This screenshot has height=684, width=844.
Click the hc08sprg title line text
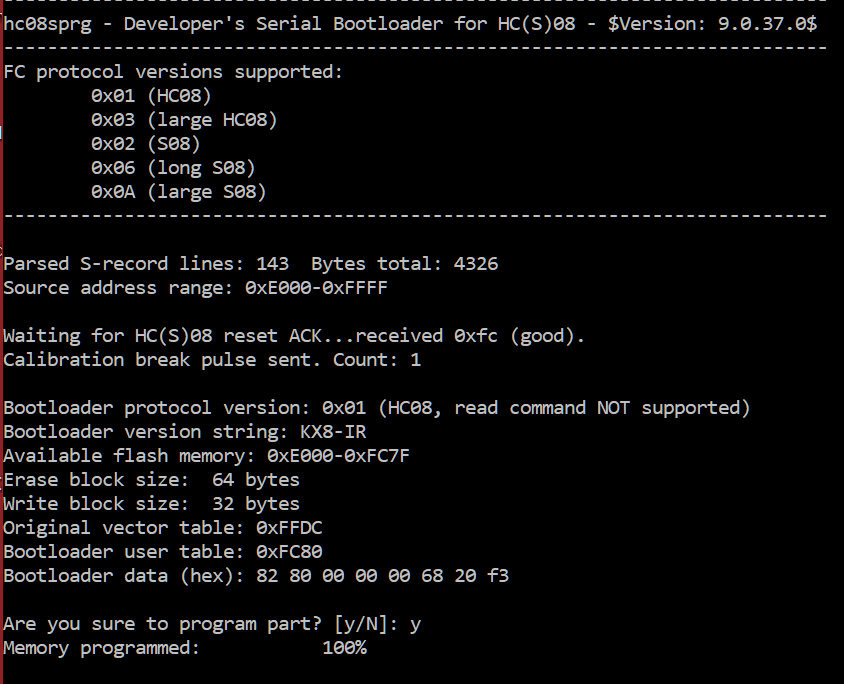[410, 24]
